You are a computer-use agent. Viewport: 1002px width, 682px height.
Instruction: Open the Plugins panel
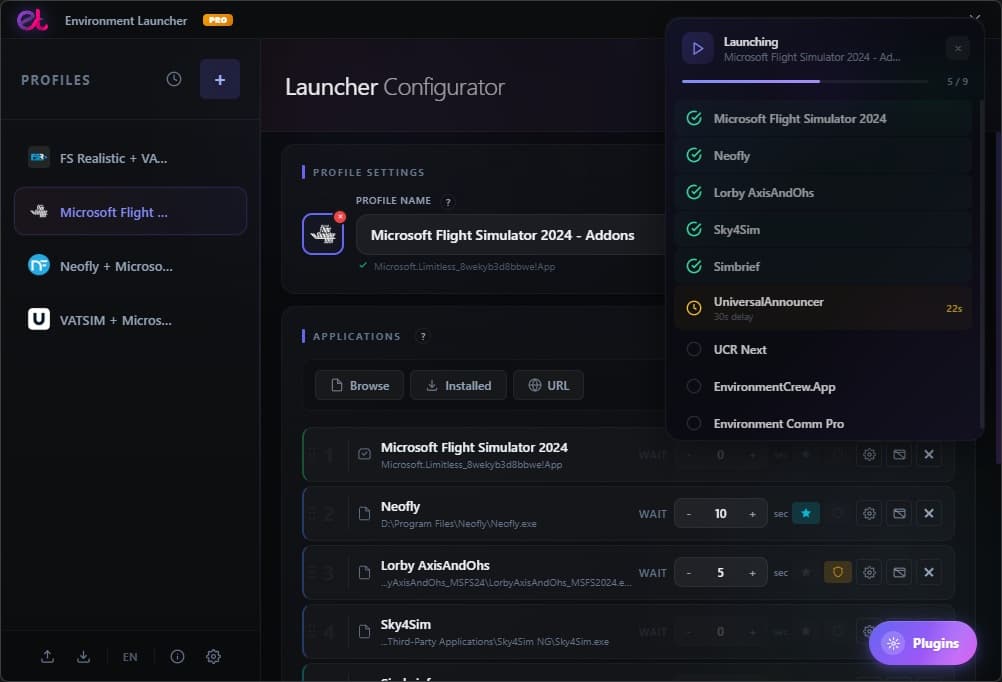click(923, 643)
